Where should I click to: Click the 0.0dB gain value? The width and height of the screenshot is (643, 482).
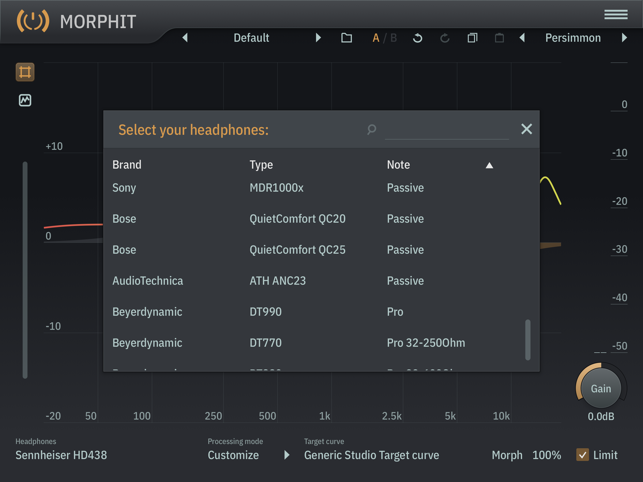[601, 417]
